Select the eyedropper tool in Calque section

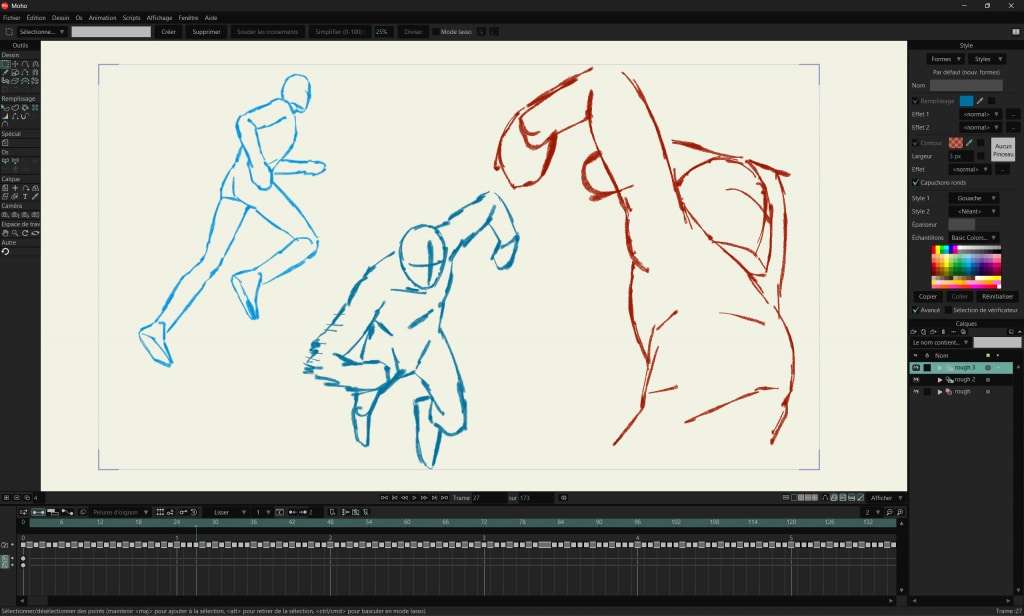coord(36,196)
